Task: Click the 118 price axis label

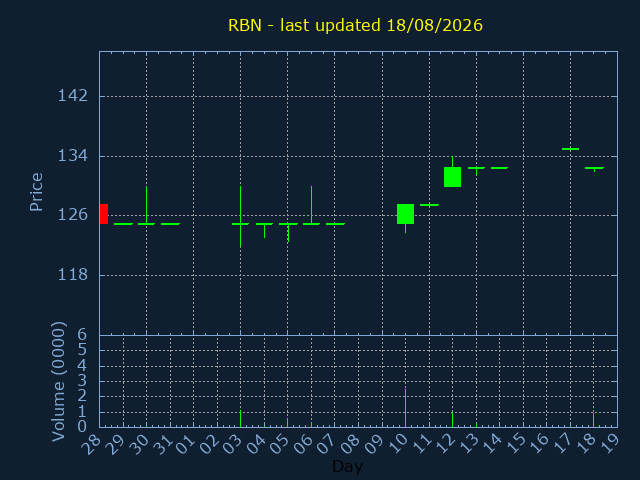Action: (x=73, y=275)
